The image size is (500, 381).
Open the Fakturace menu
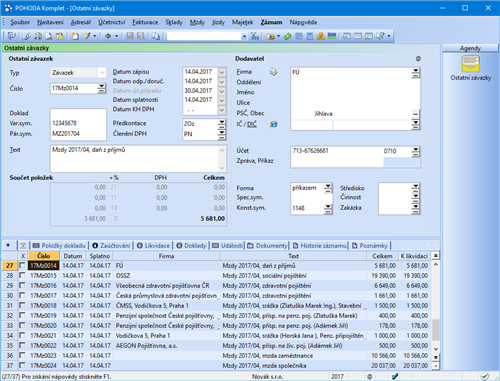[145, 22]
